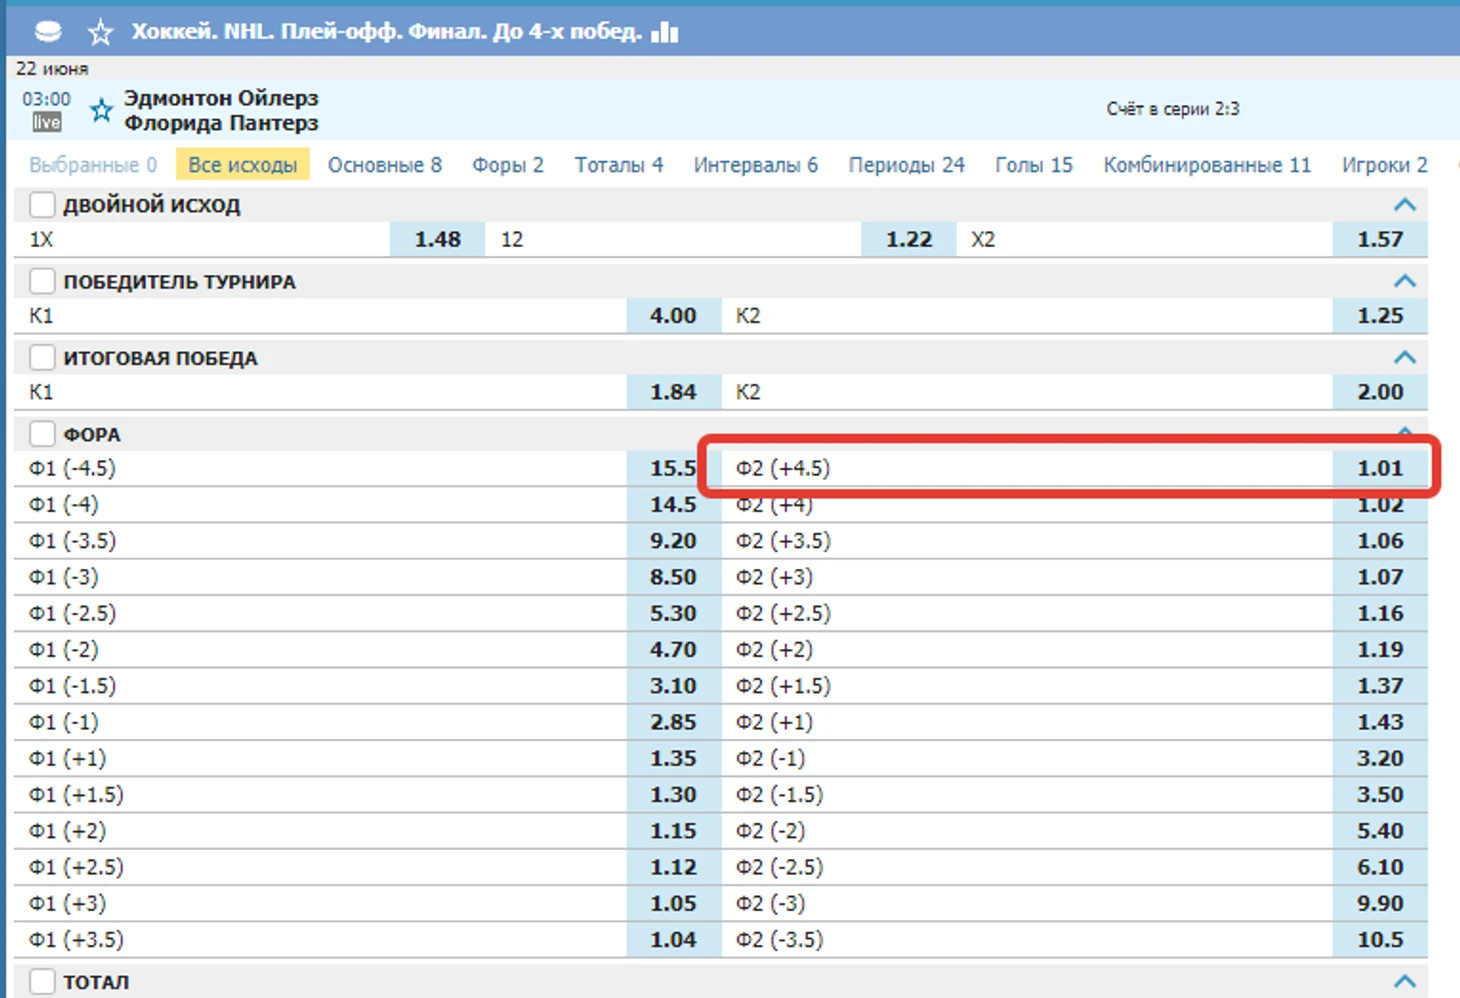
Task: Select Ф2 (+3.5) odds 1.06
Action: click(x=1380, y=541)
